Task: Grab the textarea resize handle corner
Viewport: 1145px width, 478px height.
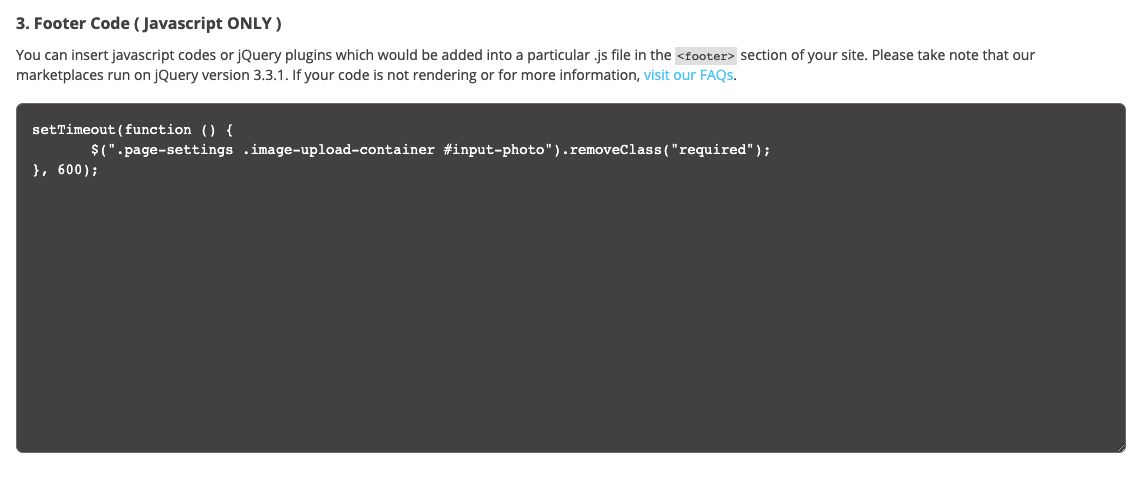Action: pos(1120,447)
